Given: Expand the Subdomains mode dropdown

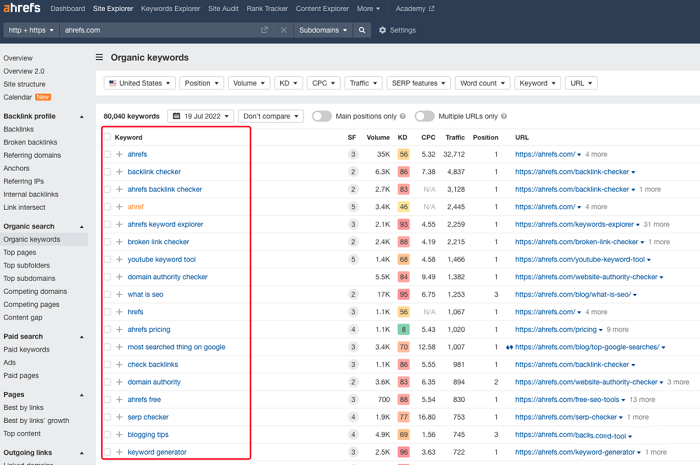Looking at the screenshot, I should [322, 30].
